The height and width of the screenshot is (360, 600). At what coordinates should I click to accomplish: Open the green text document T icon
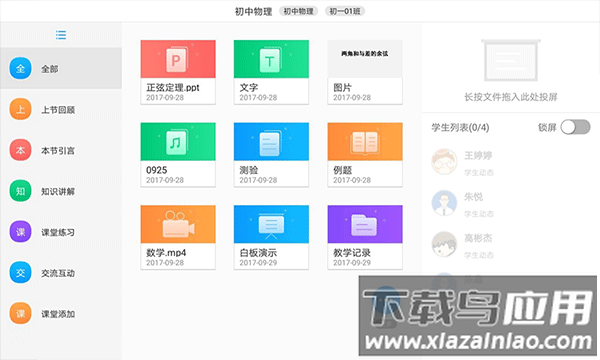coord(271,59)
